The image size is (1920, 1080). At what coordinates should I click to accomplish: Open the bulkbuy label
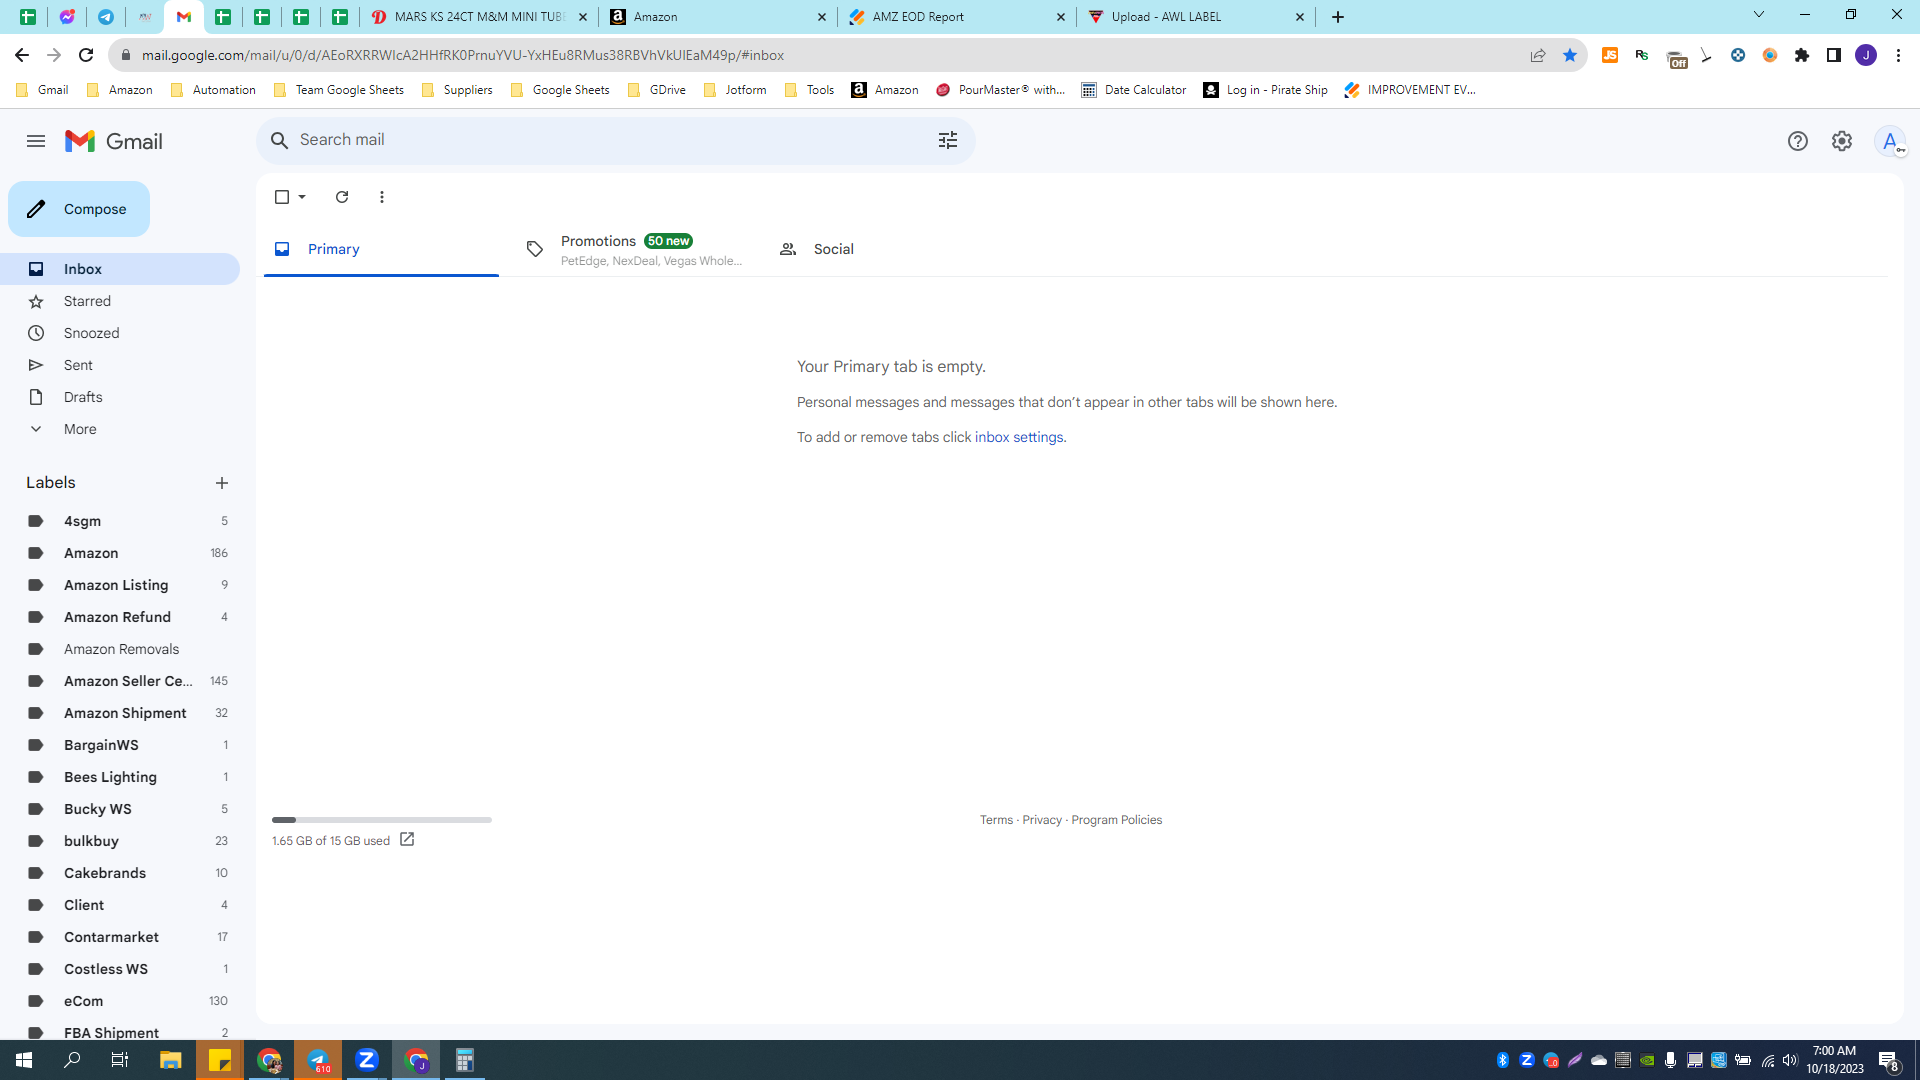click(120, 841)
